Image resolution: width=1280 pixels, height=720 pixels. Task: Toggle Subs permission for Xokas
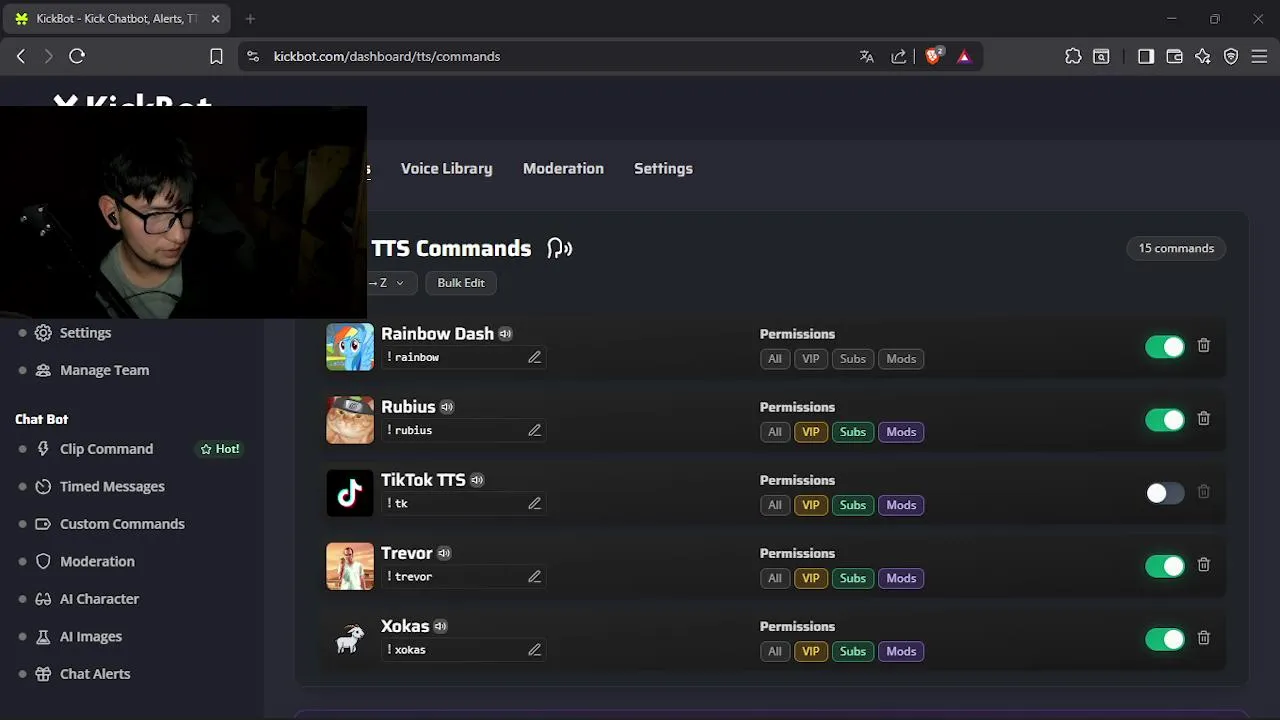click(x=852, y=650)
